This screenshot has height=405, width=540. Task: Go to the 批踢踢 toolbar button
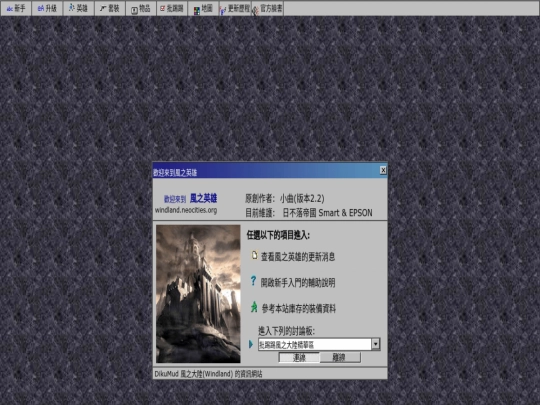coord(172,9)
